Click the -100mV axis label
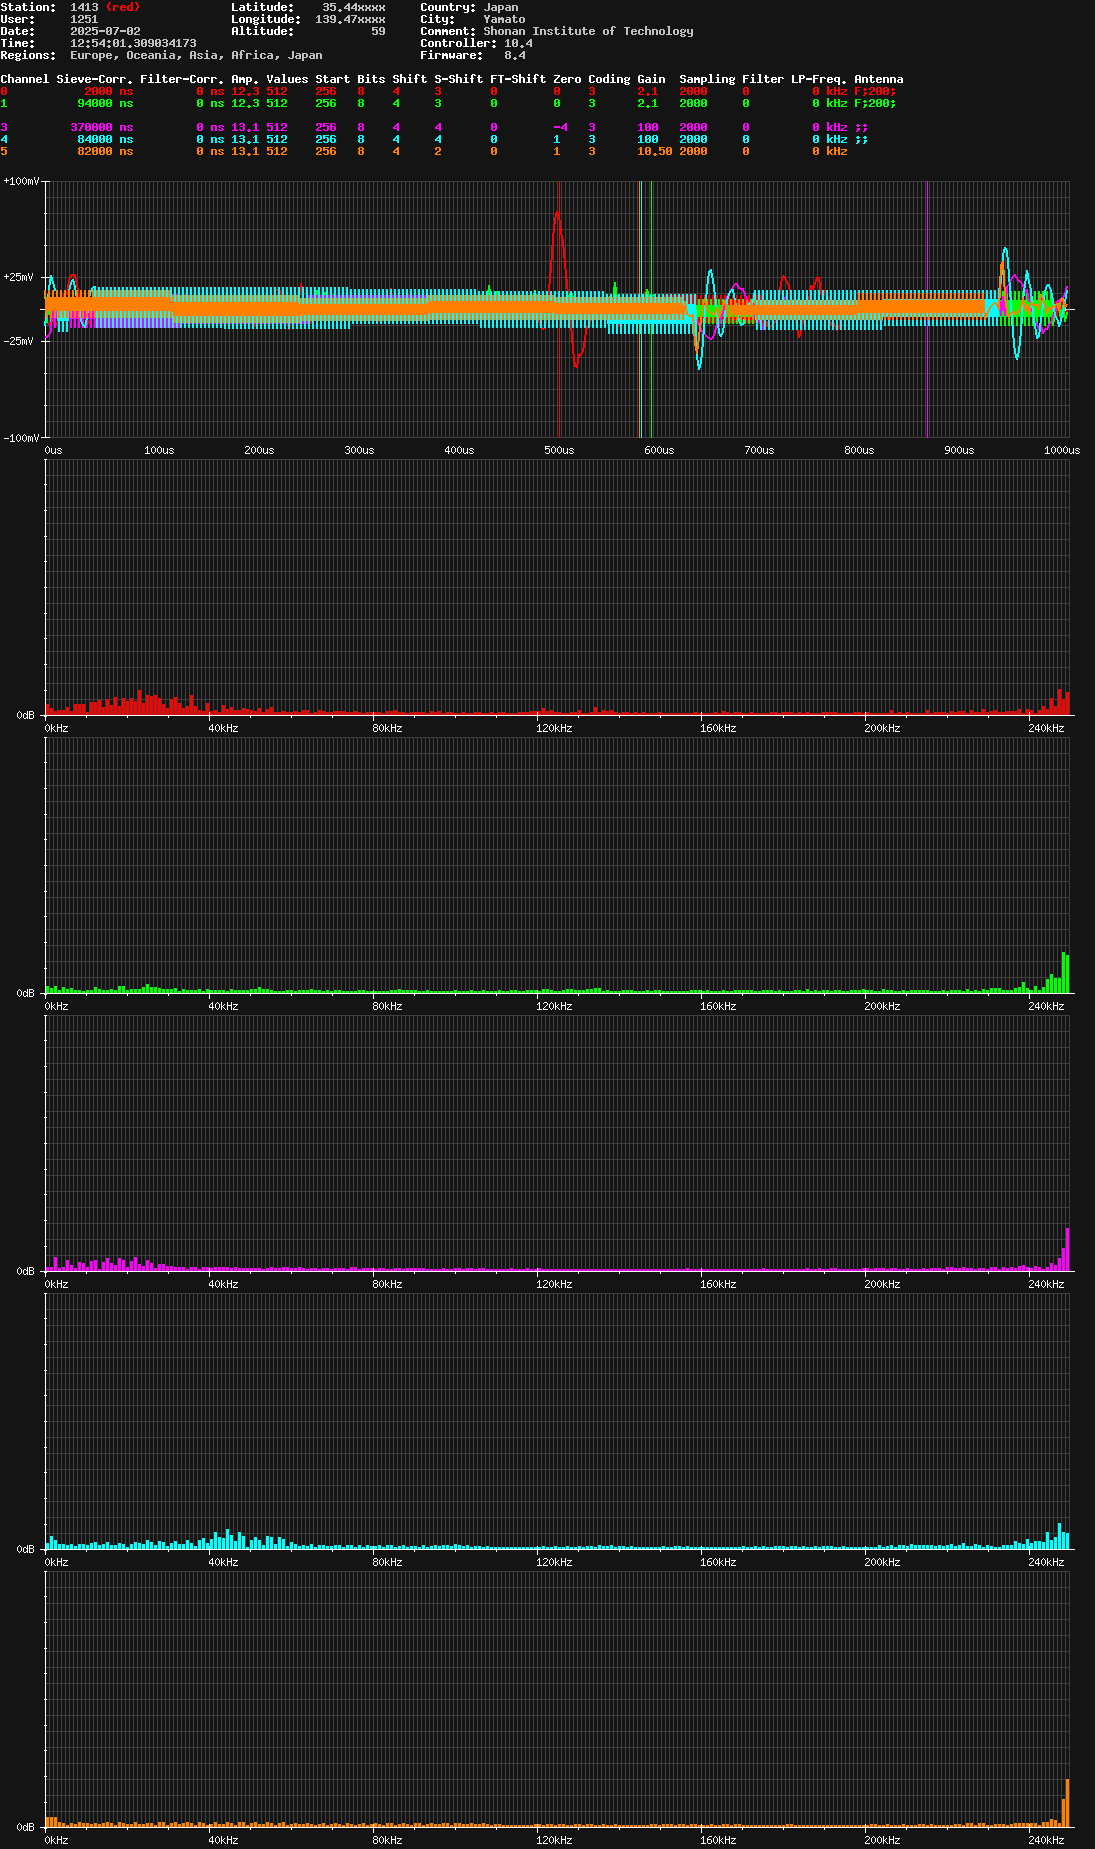 coord(21,438)
